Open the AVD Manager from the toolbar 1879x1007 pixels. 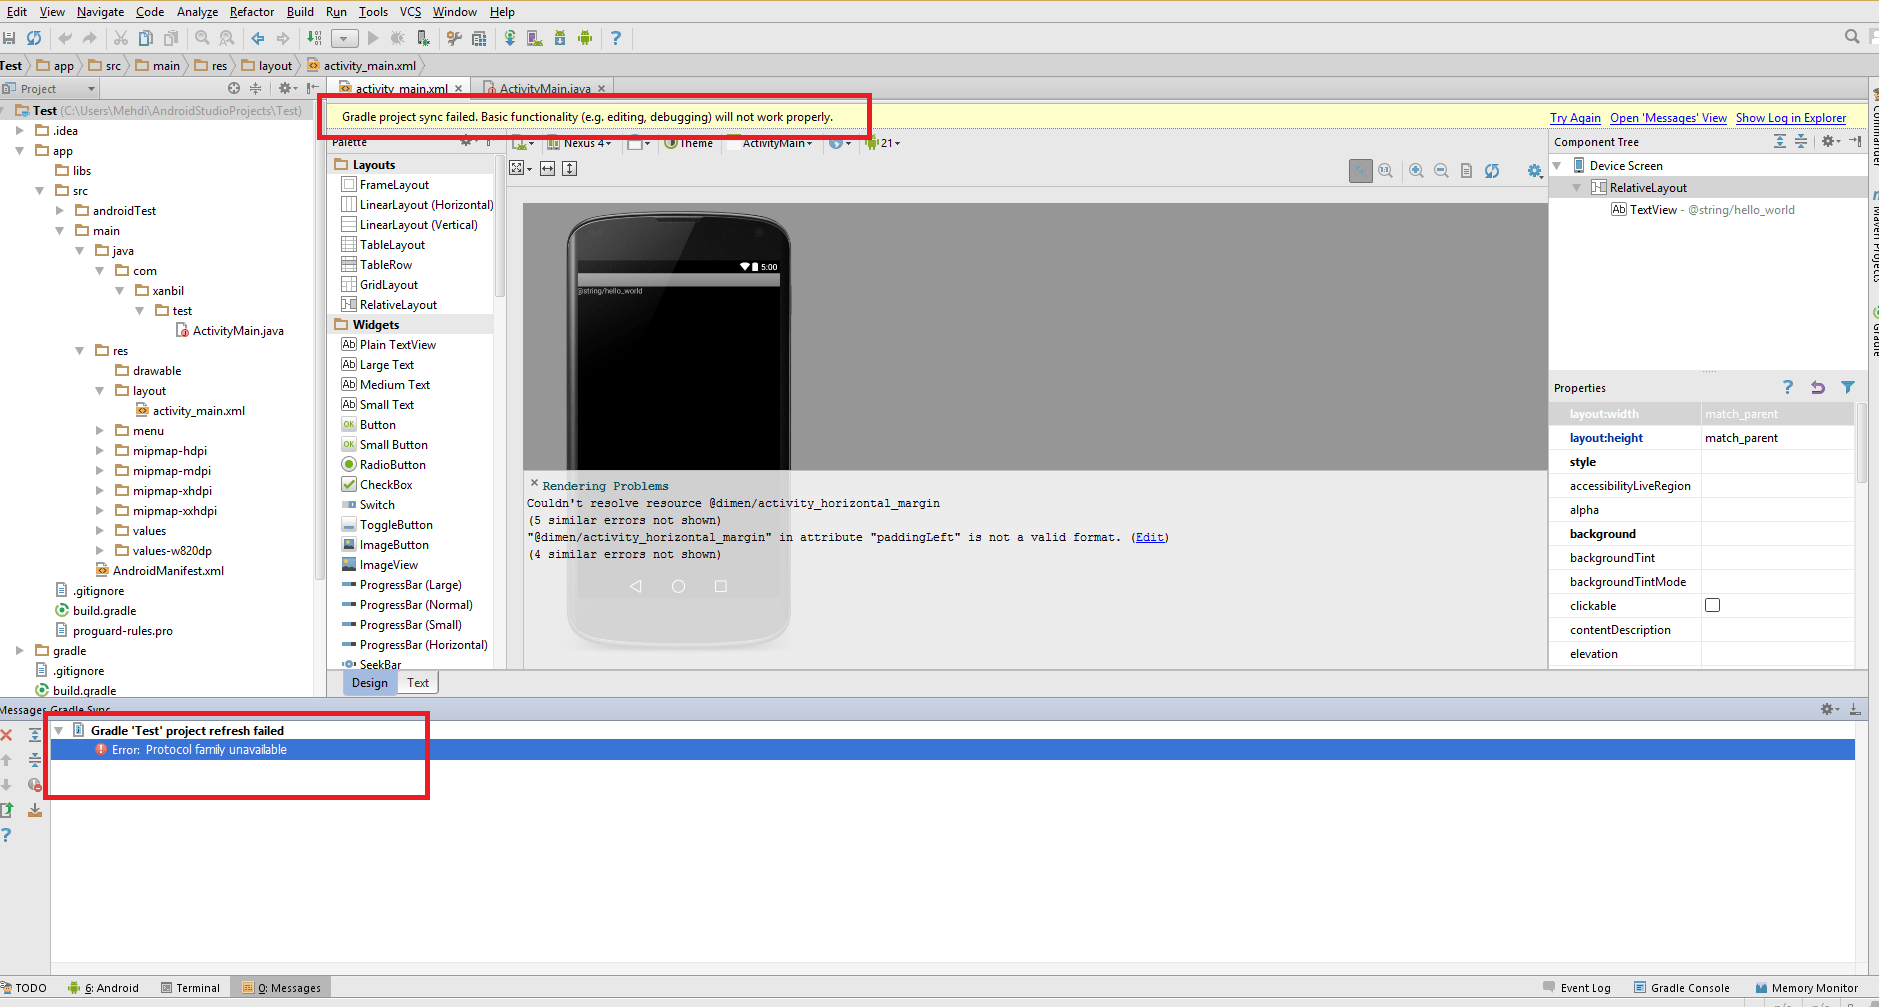[535, 38]
